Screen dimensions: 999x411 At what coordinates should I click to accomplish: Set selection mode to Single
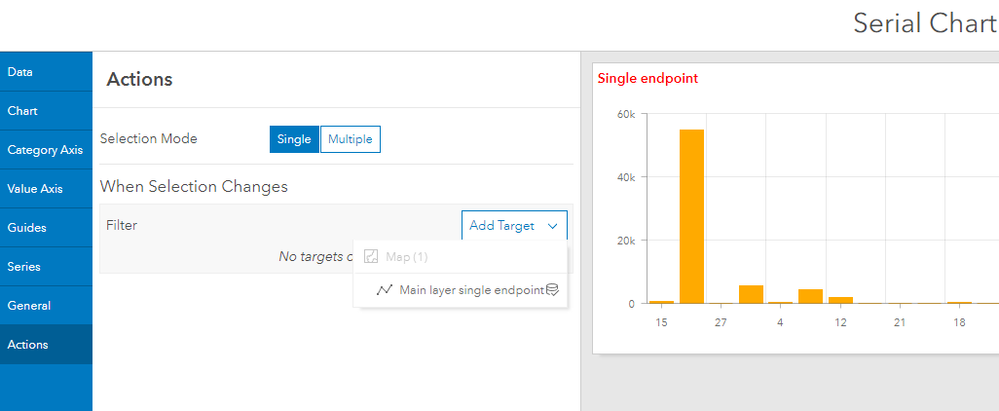pyautogui.click(x=294, y=139)
